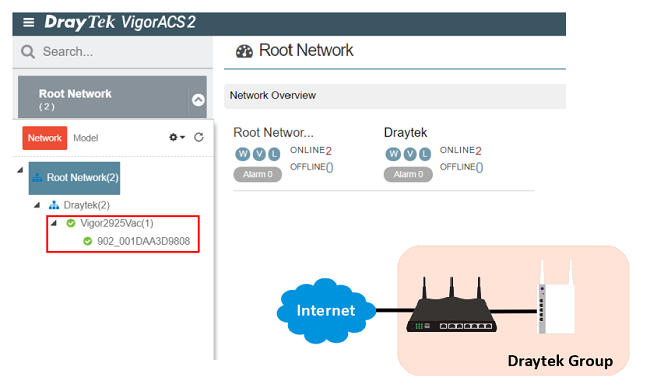Select the Network tab

(x=45, y=138)
